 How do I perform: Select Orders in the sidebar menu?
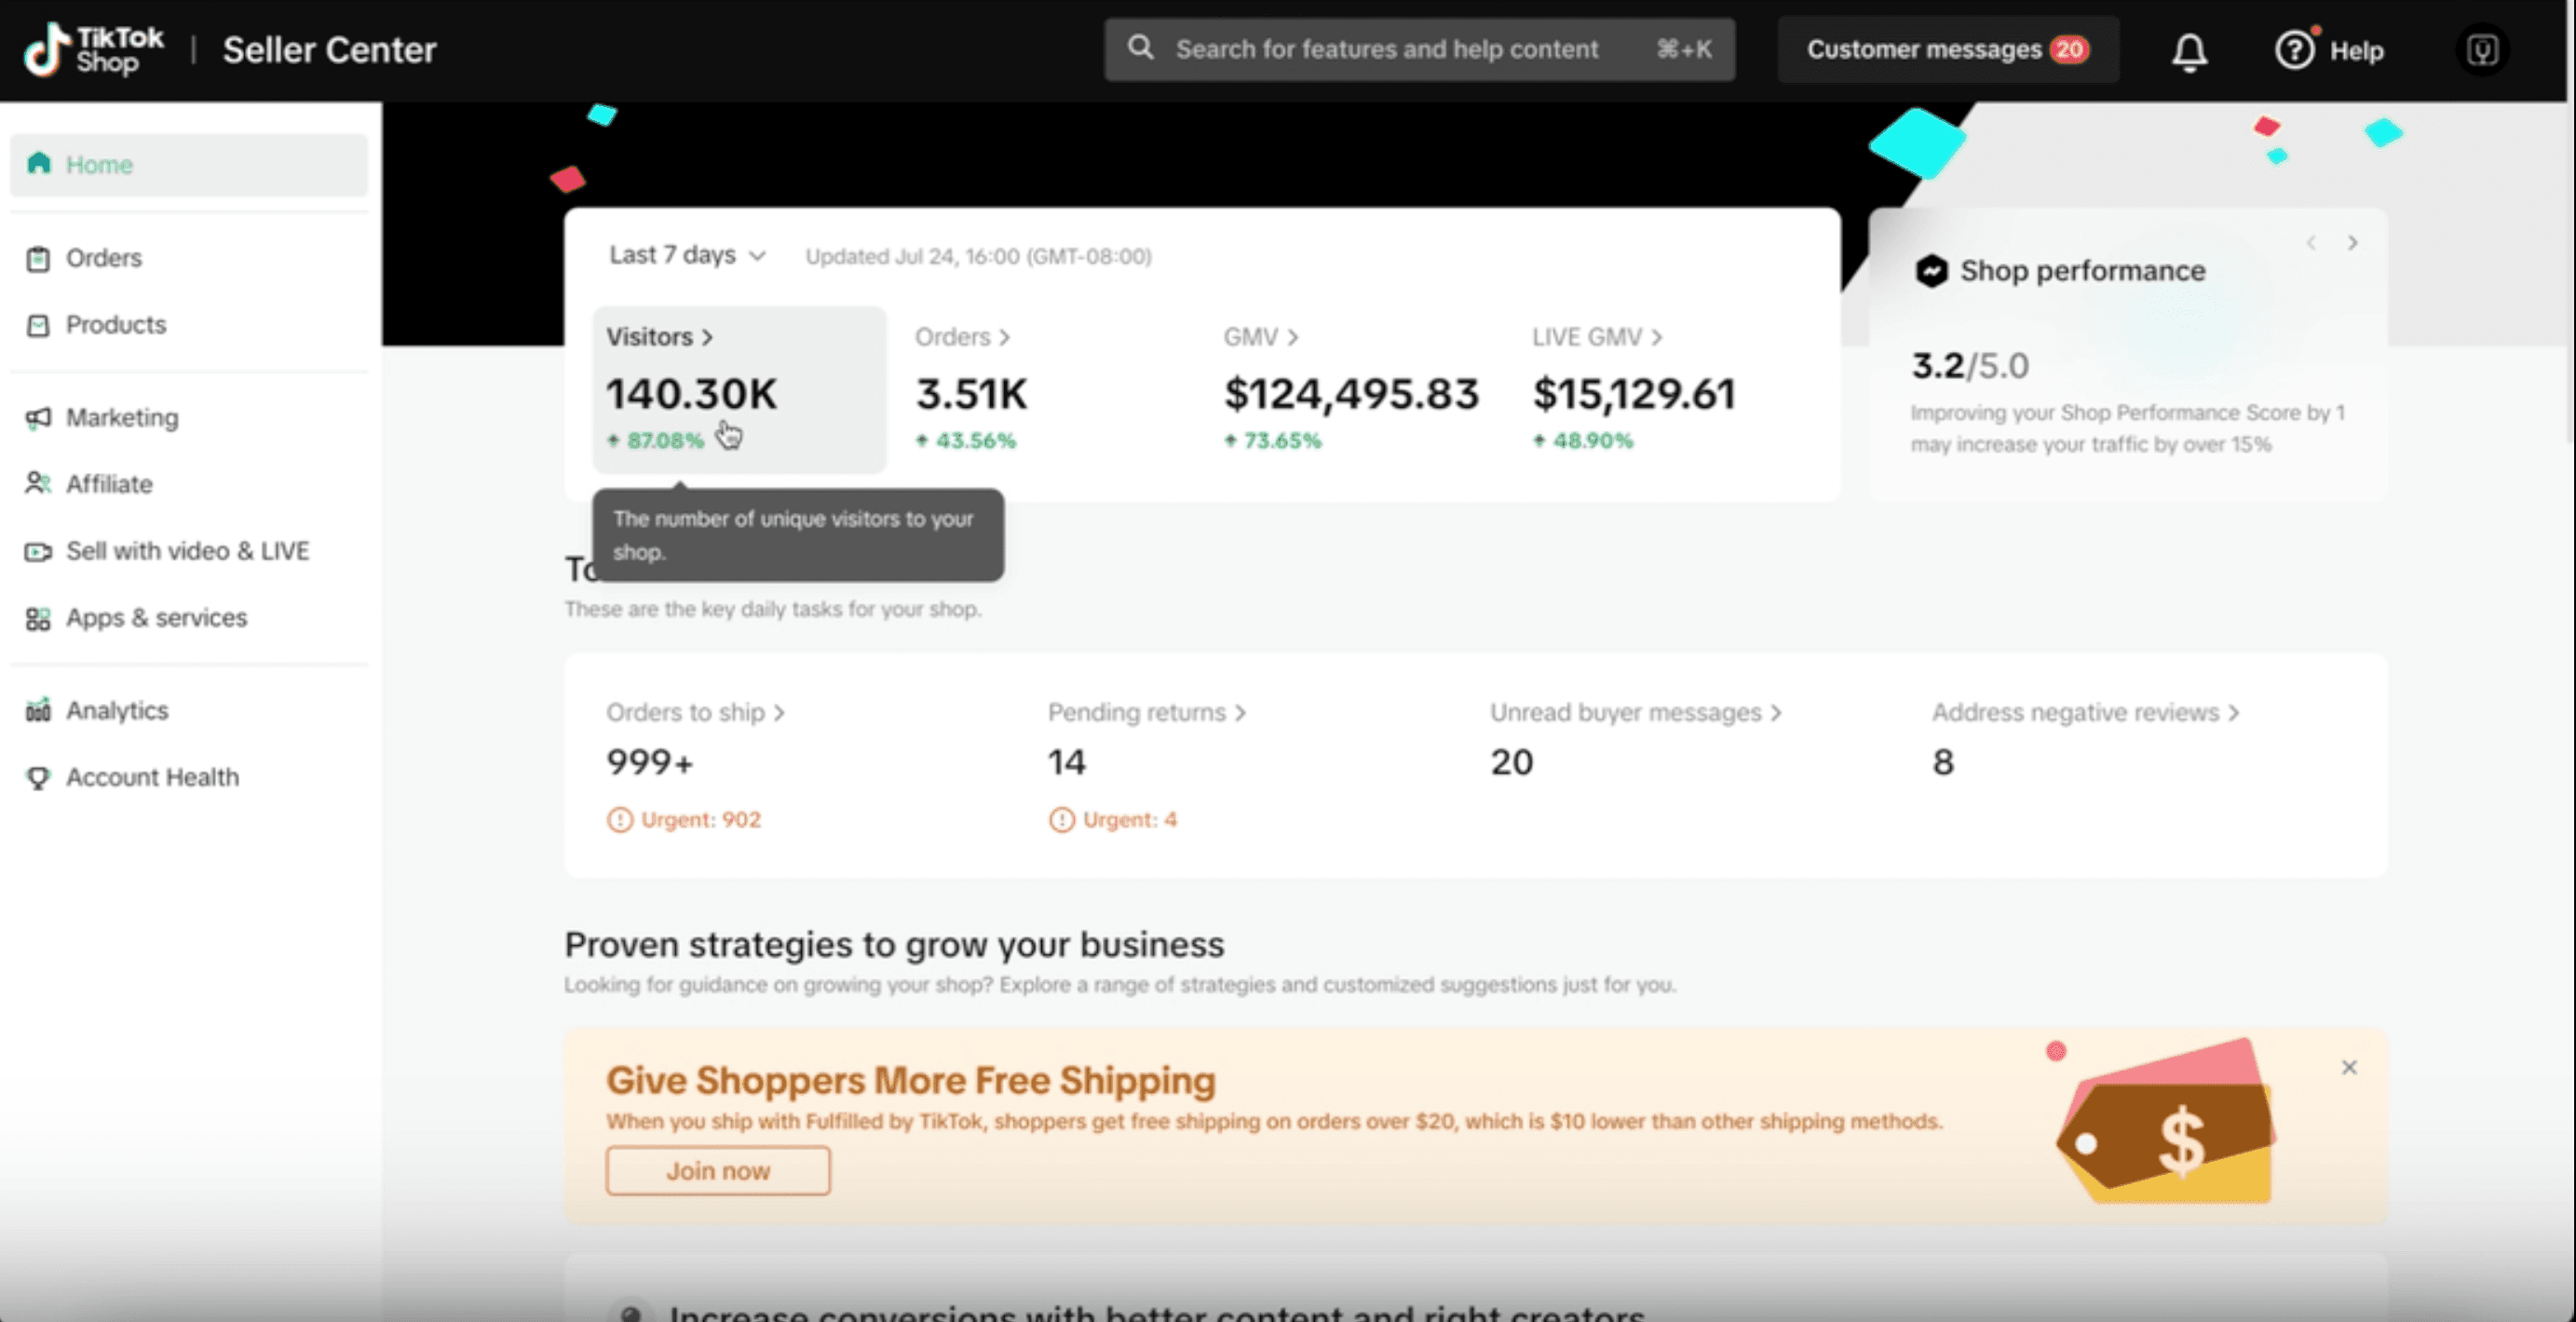coord(103,258)
